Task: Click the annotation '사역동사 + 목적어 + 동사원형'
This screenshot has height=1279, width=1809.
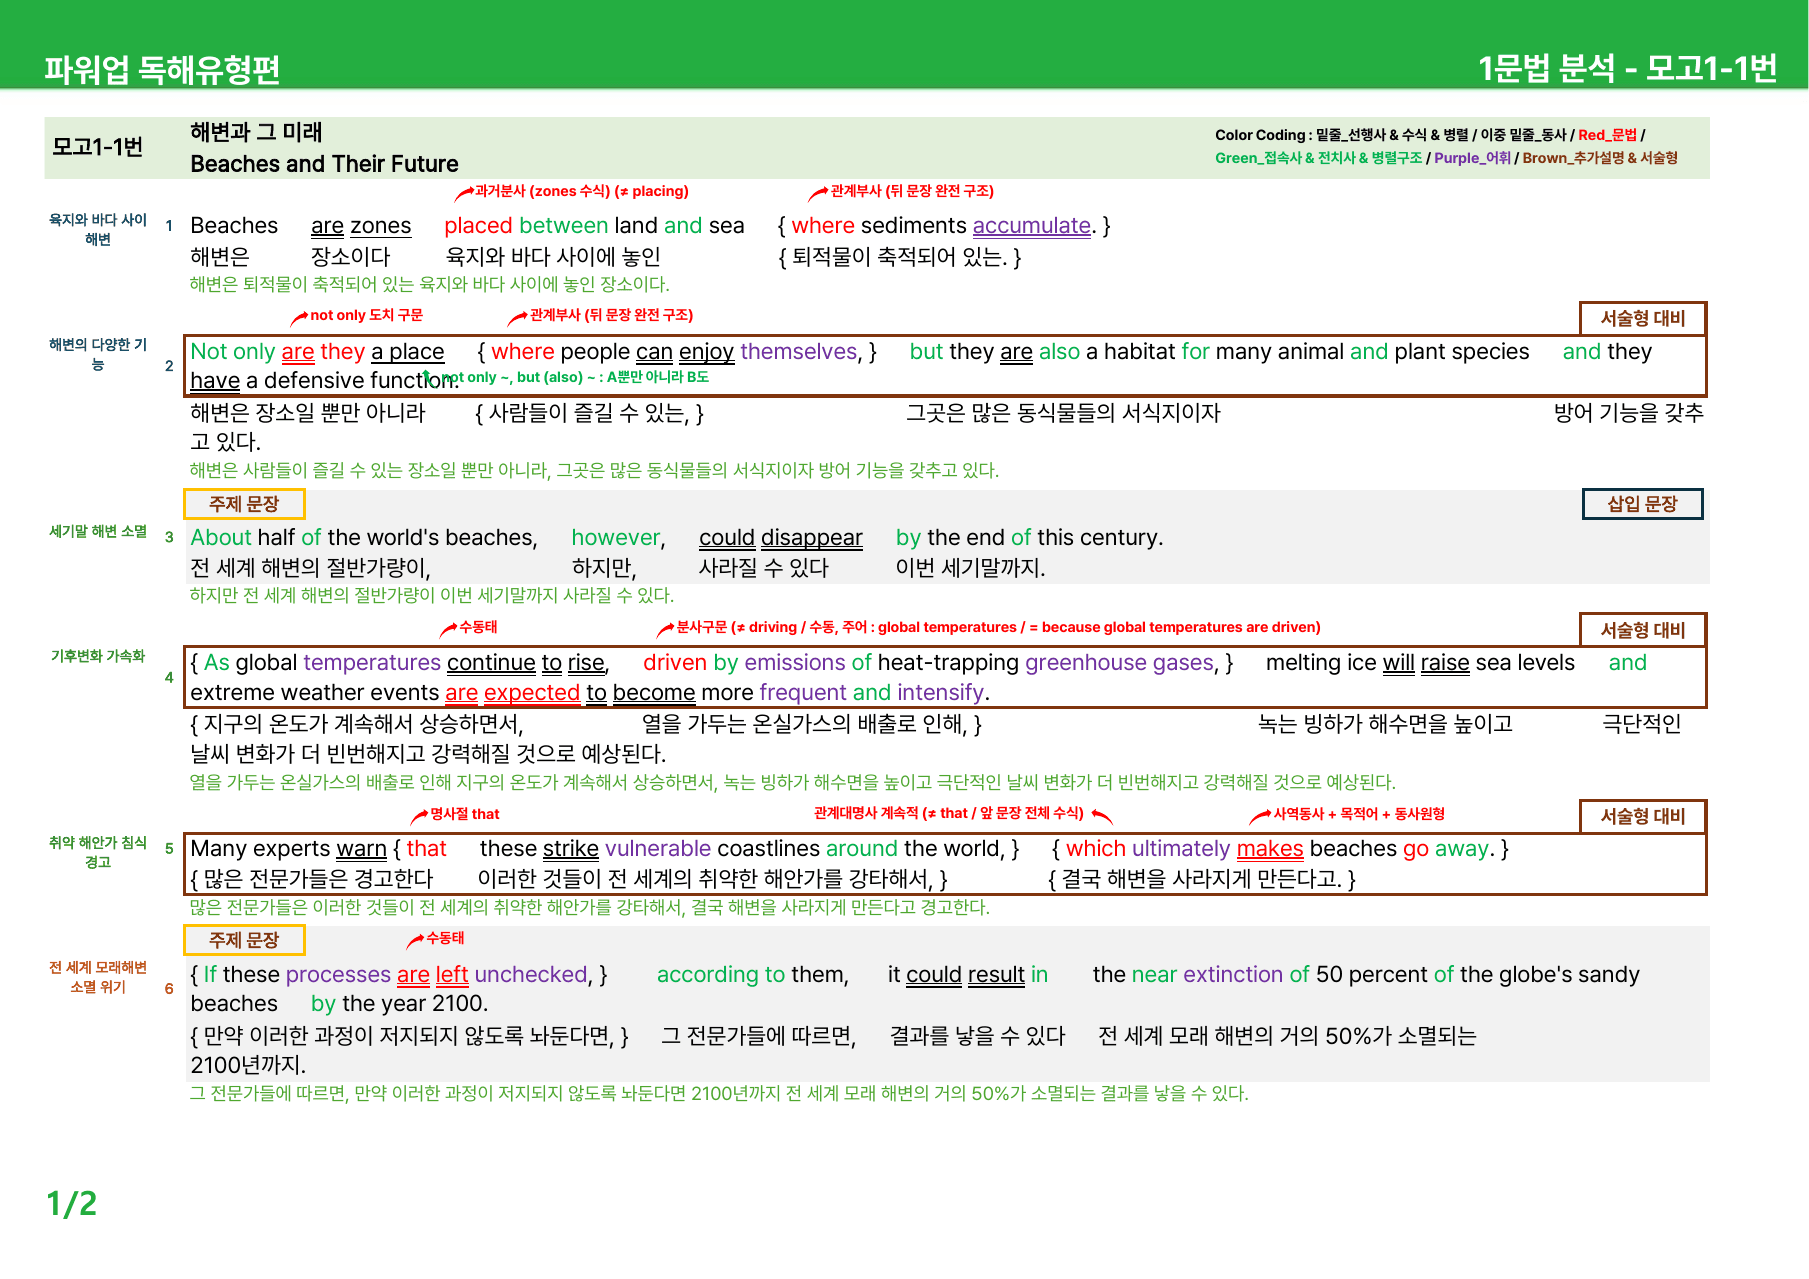Action: [x=1358, y=814]
